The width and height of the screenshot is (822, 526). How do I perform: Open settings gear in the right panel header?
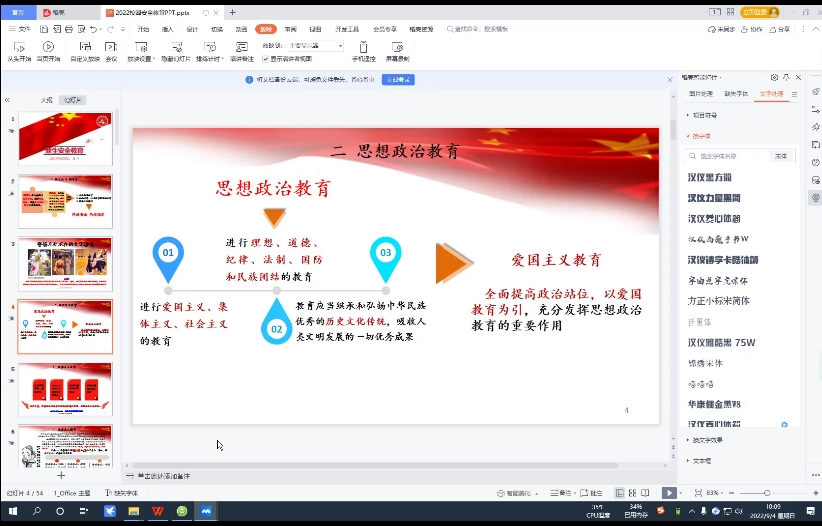click(x=774, y=77)
